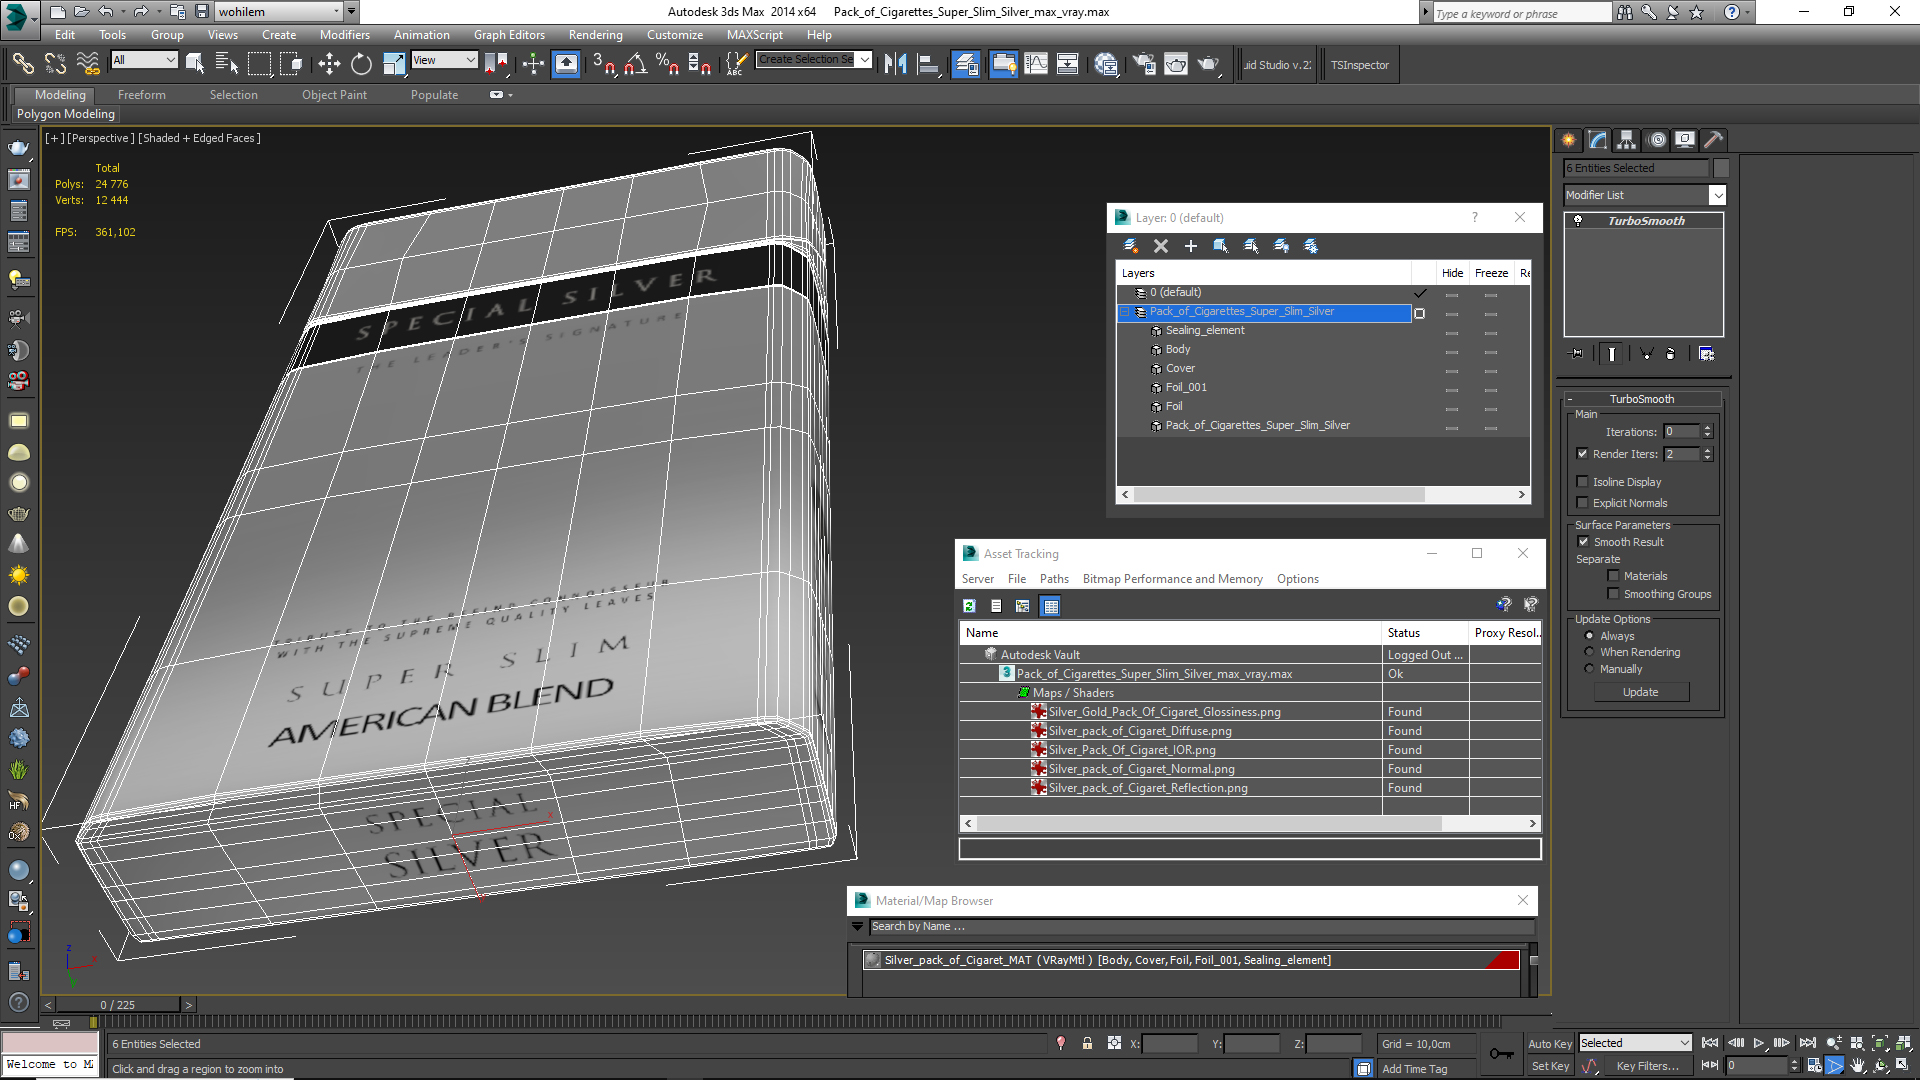
Task: Open Material/Map Browser options arrow
Action: pos(857,927)
